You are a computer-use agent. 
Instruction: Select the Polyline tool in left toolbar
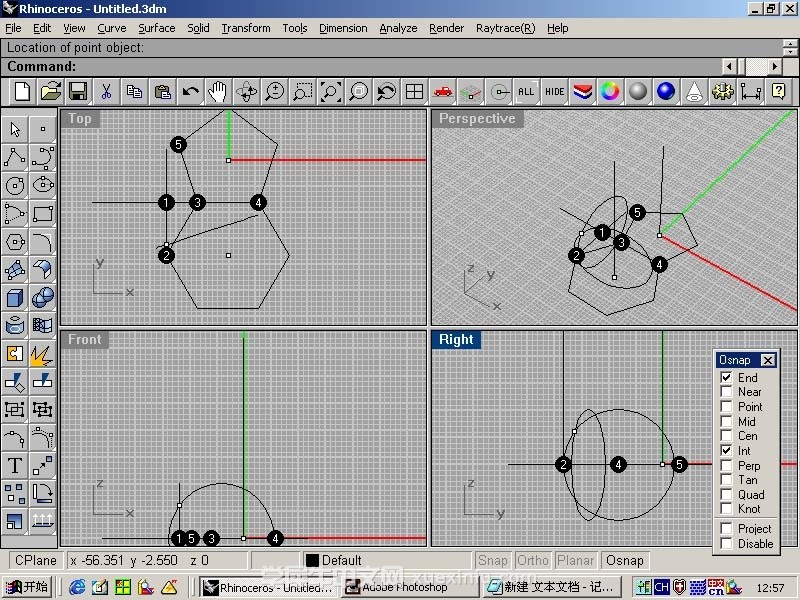point(15,158)
